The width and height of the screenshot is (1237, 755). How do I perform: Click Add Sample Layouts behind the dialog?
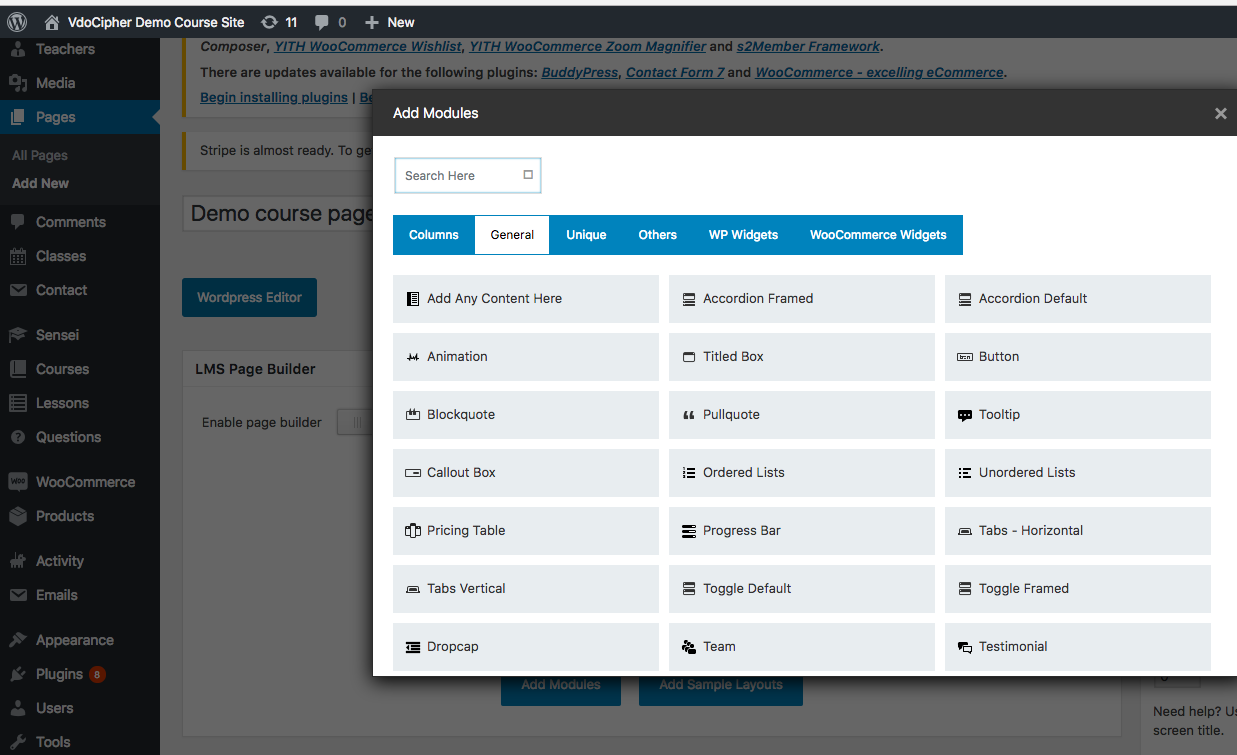pyautogui.click(x=721, y=690)
